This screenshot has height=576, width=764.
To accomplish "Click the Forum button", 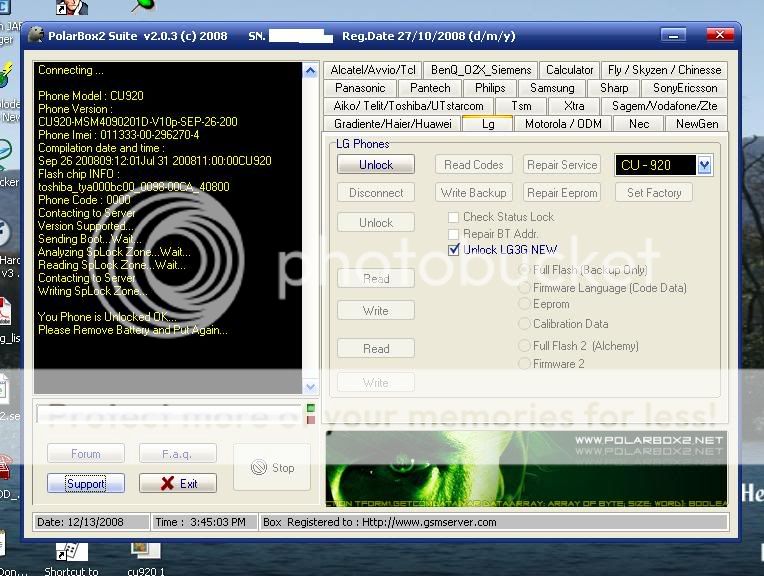I will click(86, 454).
